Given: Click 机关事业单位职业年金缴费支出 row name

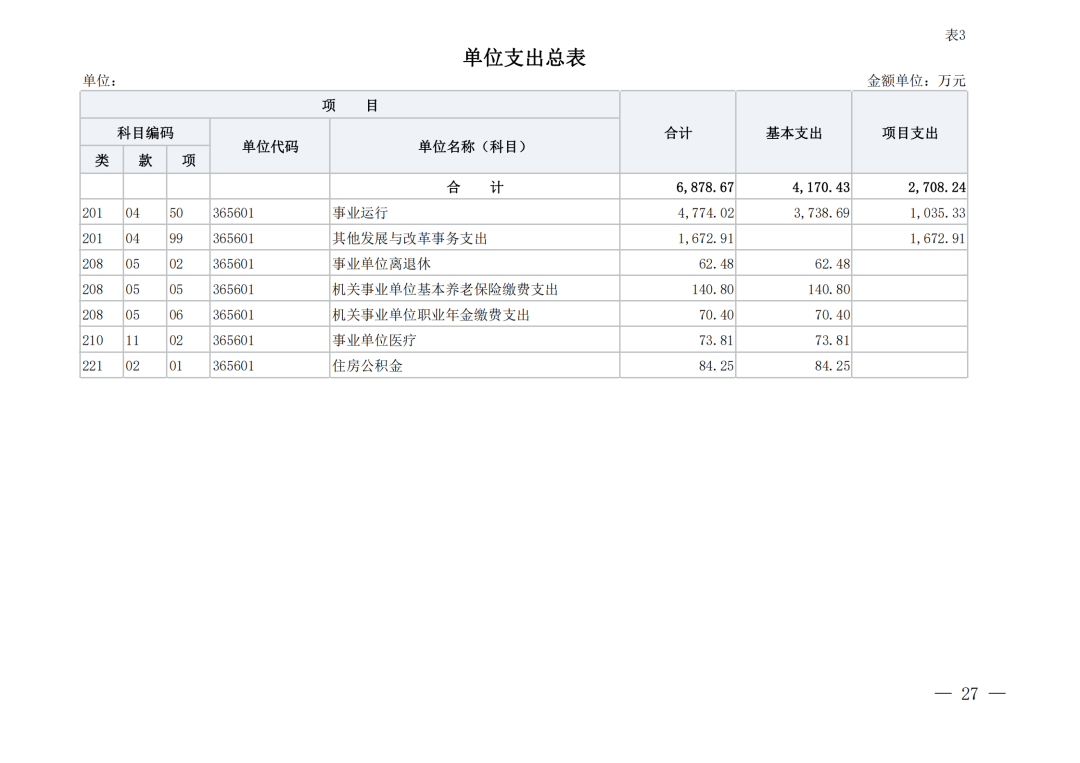Looking at the screenshot, I should click(x=431, y=315).
